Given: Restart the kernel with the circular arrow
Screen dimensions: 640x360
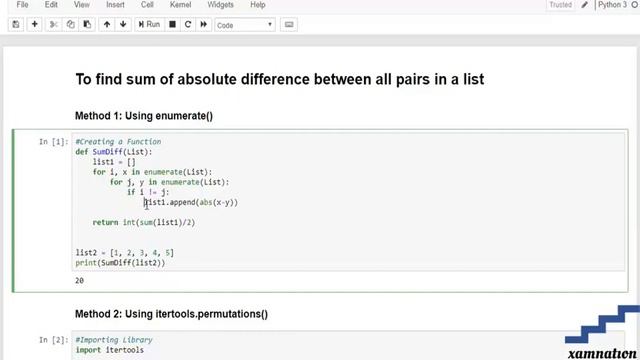Looking at the screenshot, I should coord(188,24).
